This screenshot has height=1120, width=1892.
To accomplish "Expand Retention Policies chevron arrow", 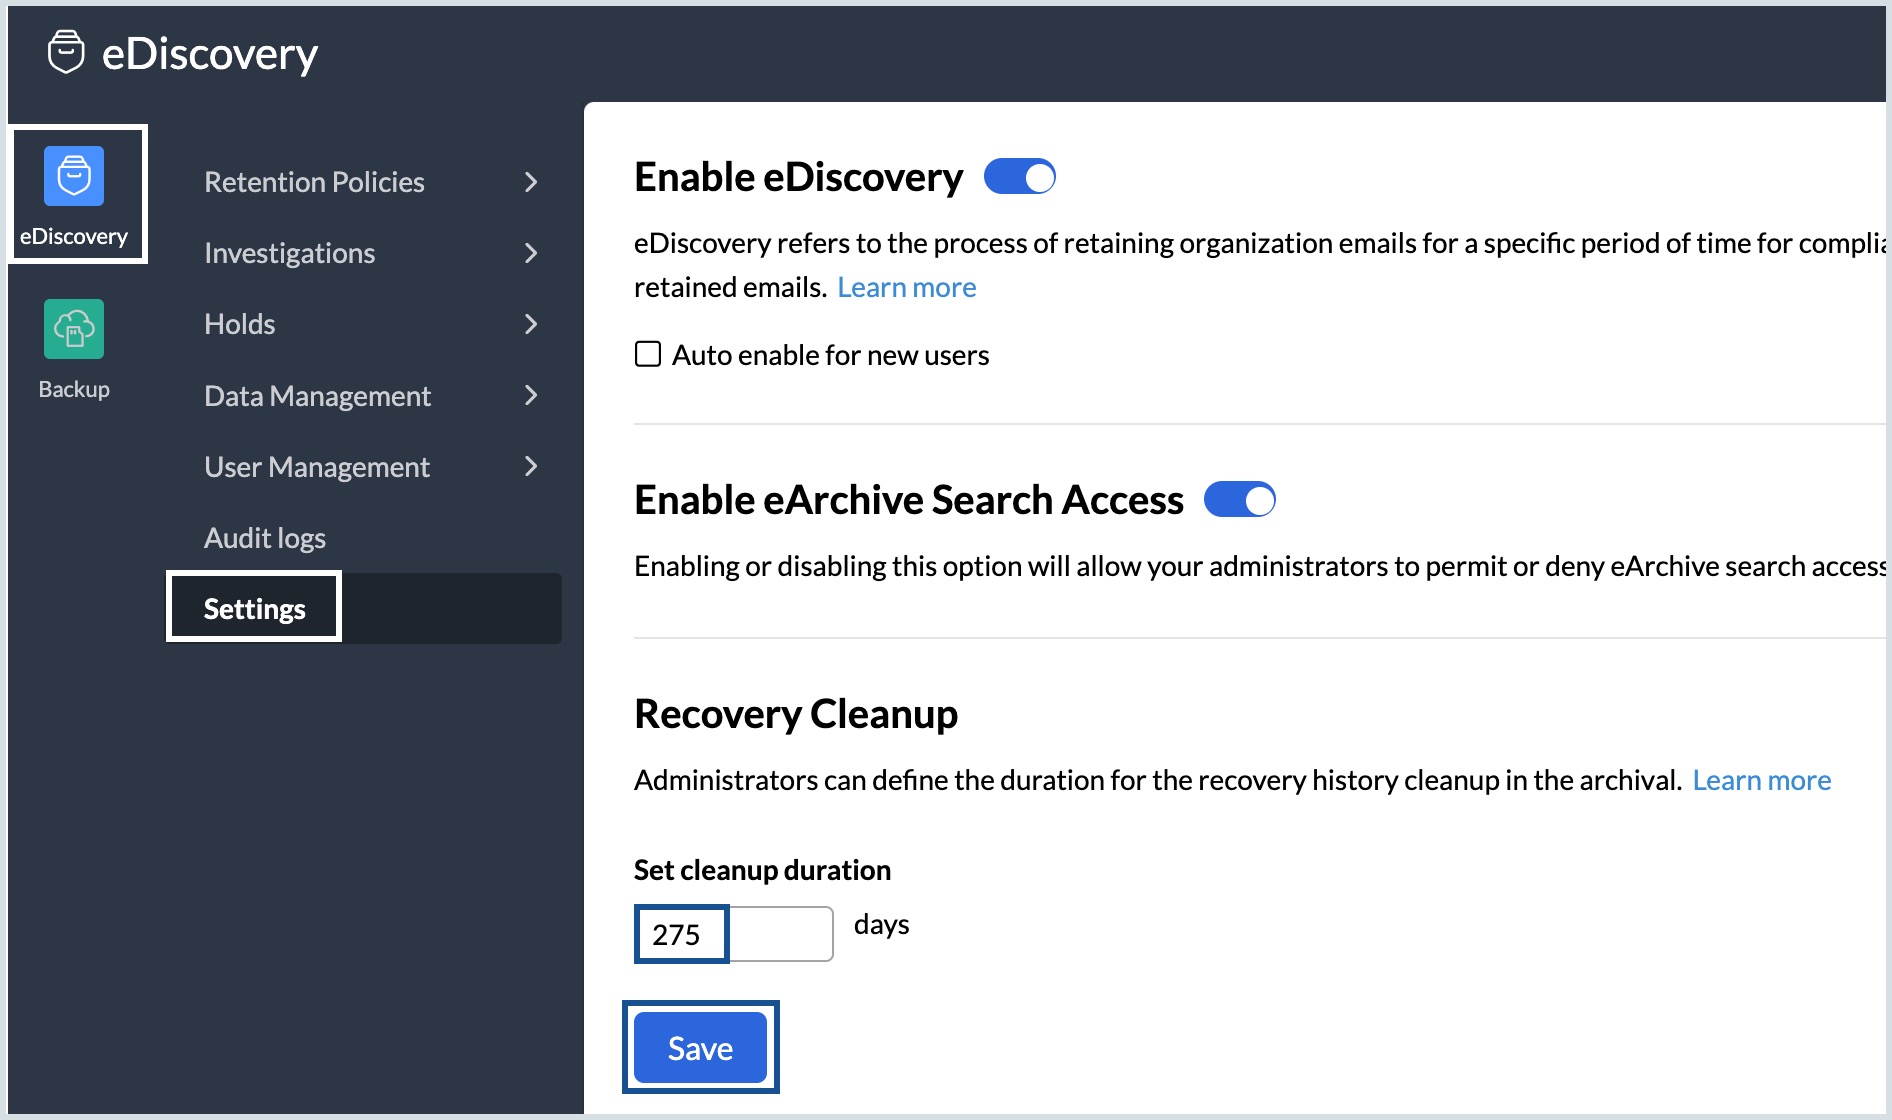I will point(531,182).
